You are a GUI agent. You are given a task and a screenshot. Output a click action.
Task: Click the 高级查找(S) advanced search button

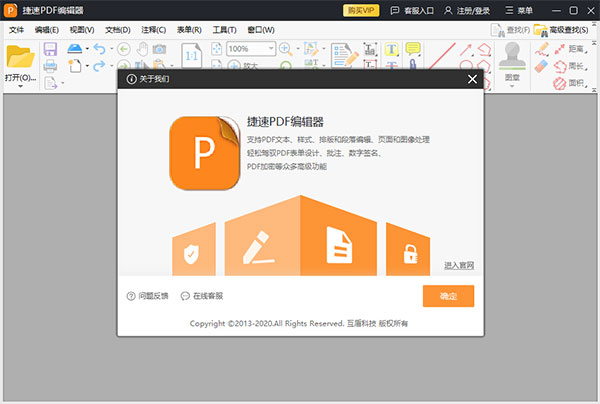tap(561, 30)
